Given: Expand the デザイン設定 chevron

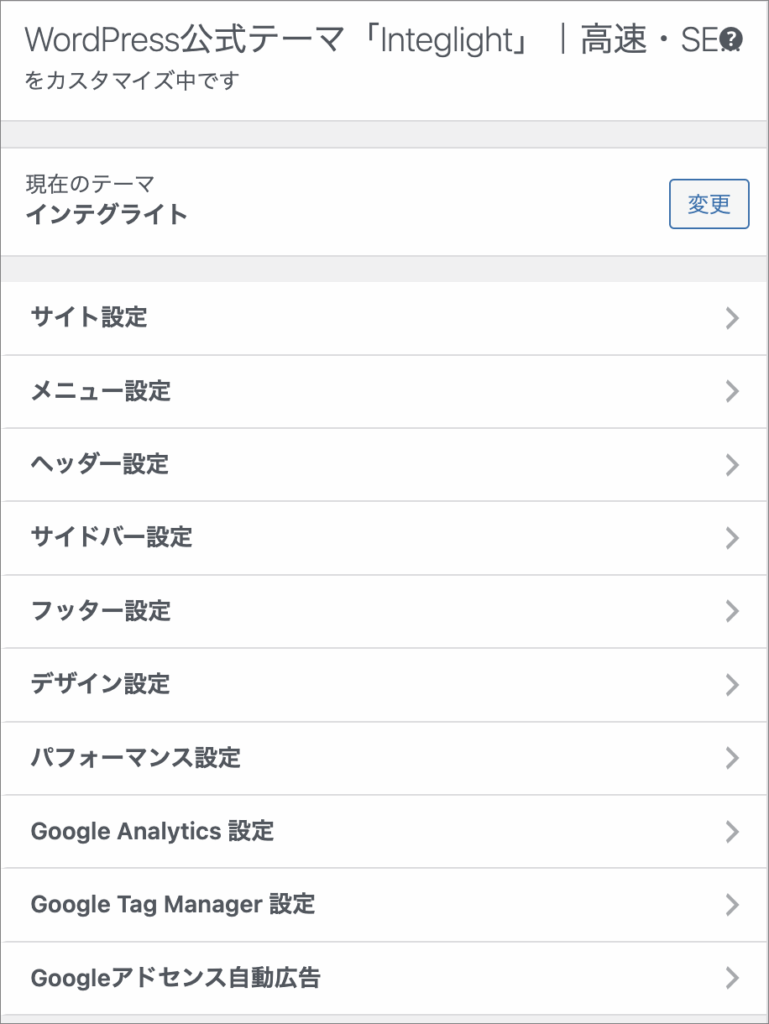Looking at the screenshot, I should click(732, 685).
